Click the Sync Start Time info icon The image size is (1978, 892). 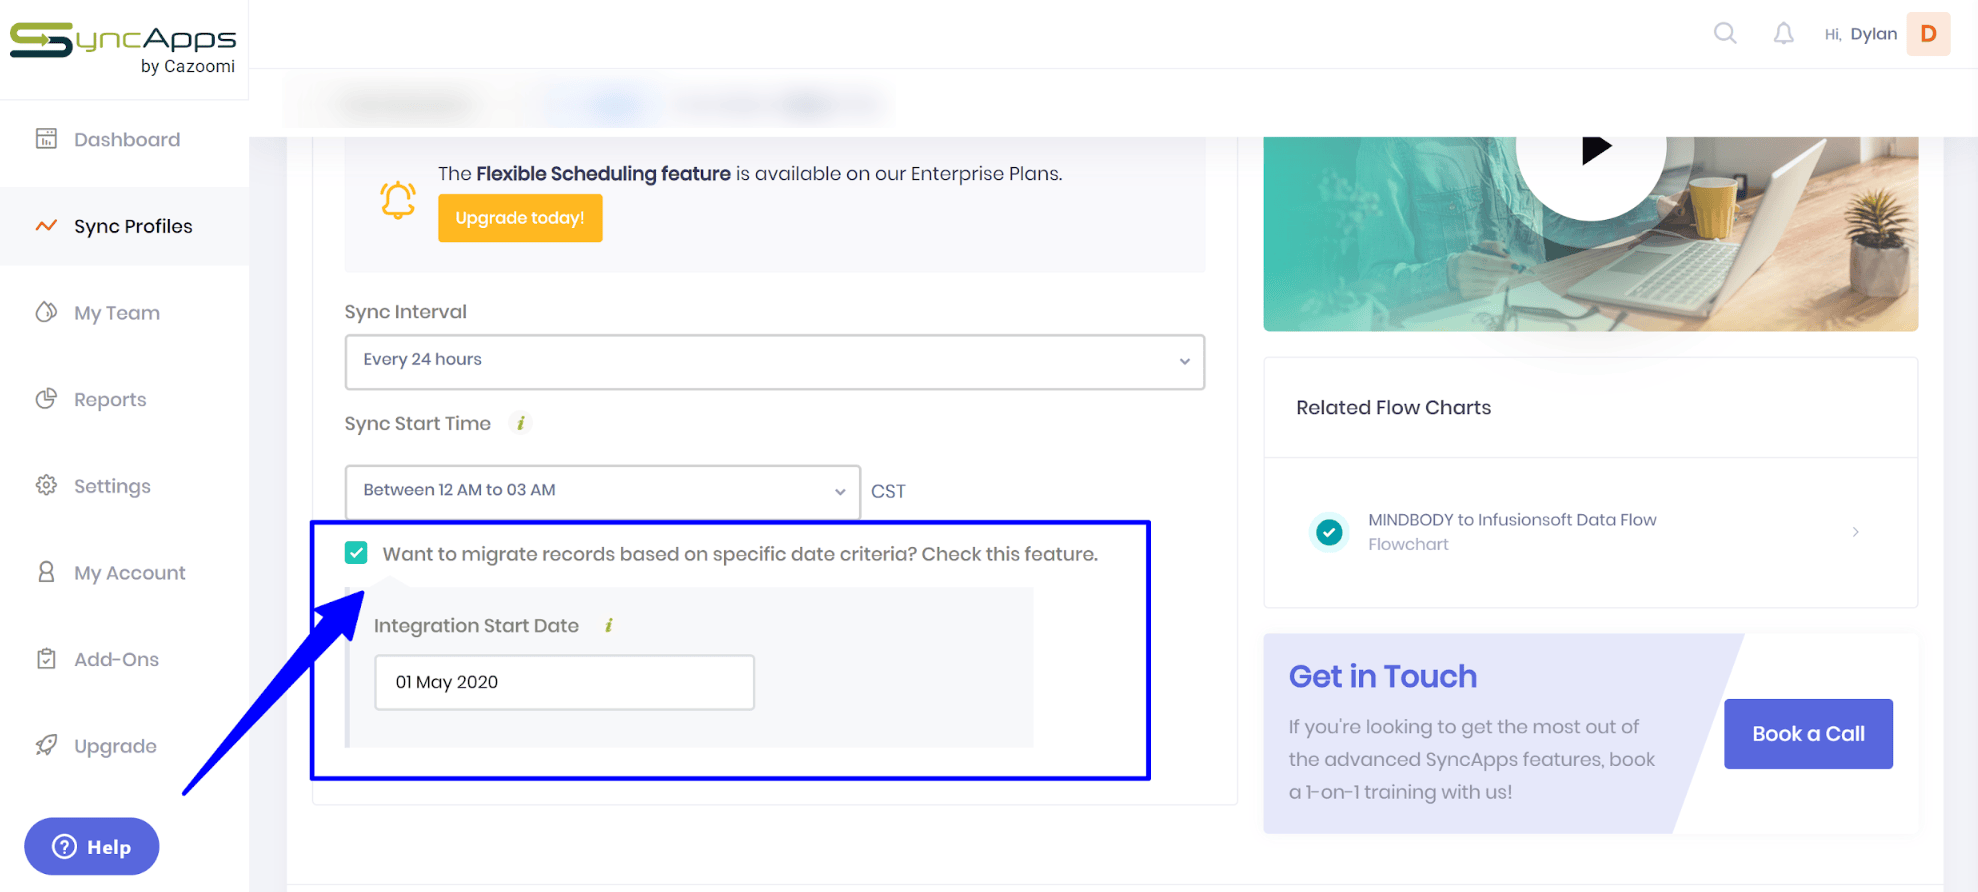520,423
